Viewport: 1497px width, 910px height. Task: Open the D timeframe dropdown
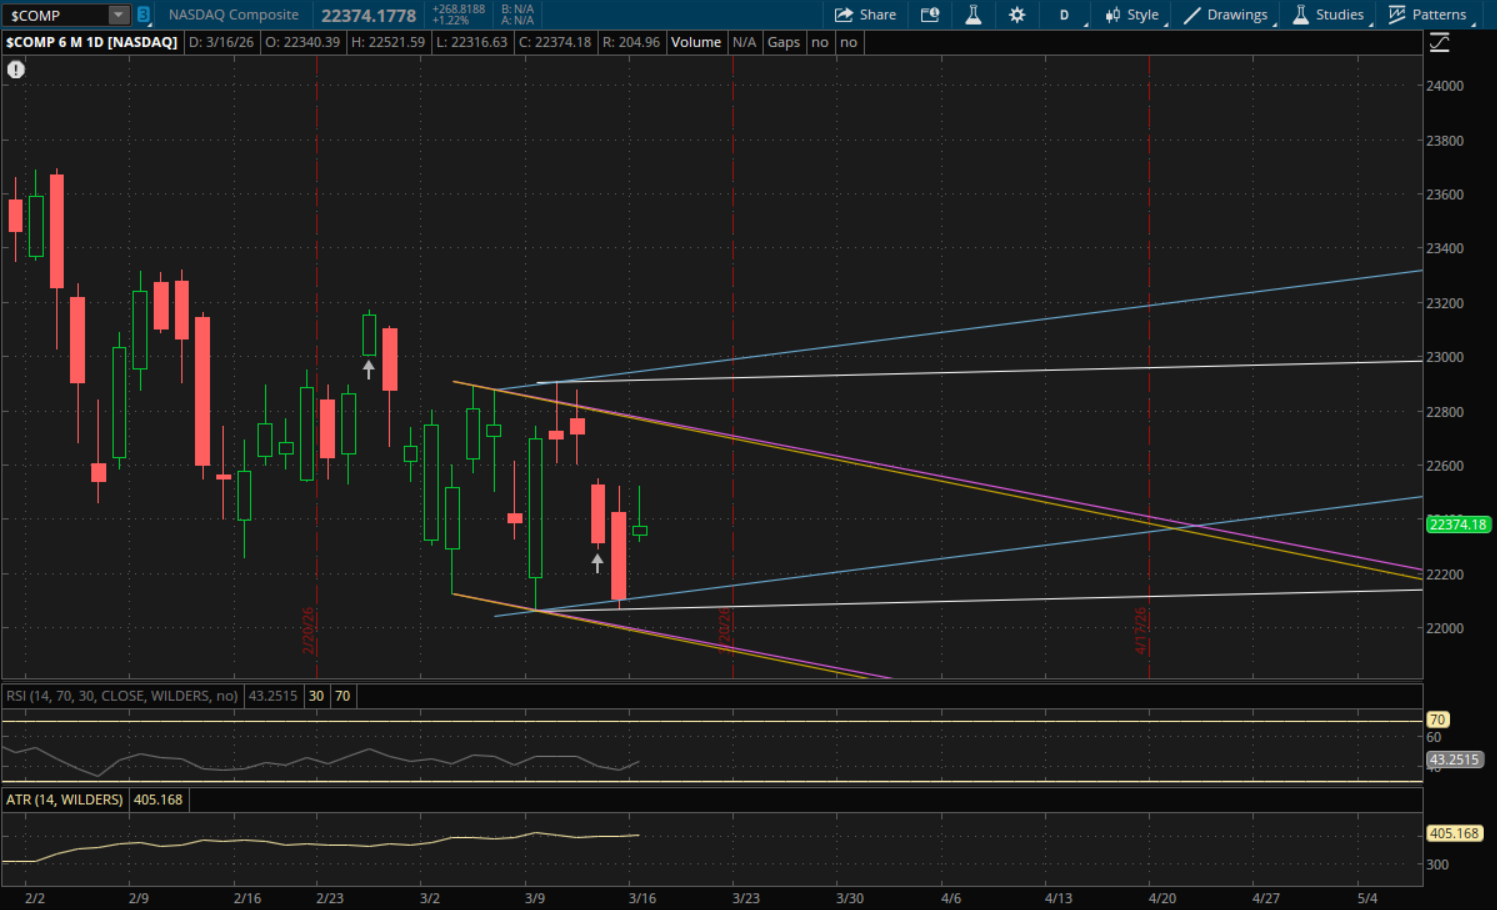pos(1065,15)
